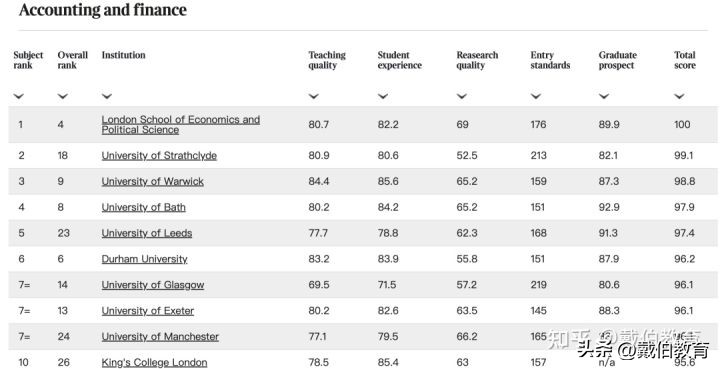Open University of Strathclyde link

click(159, 156)
